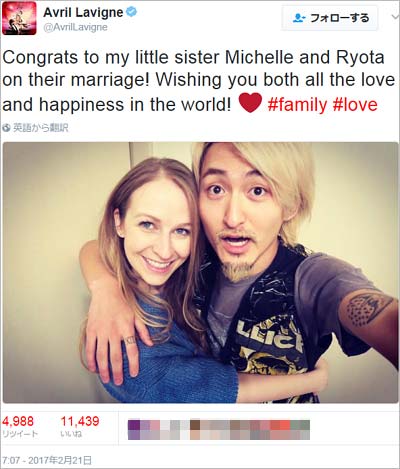400x469 pixels.
Task: Click the blue verified badge
Action: point(131,12)
